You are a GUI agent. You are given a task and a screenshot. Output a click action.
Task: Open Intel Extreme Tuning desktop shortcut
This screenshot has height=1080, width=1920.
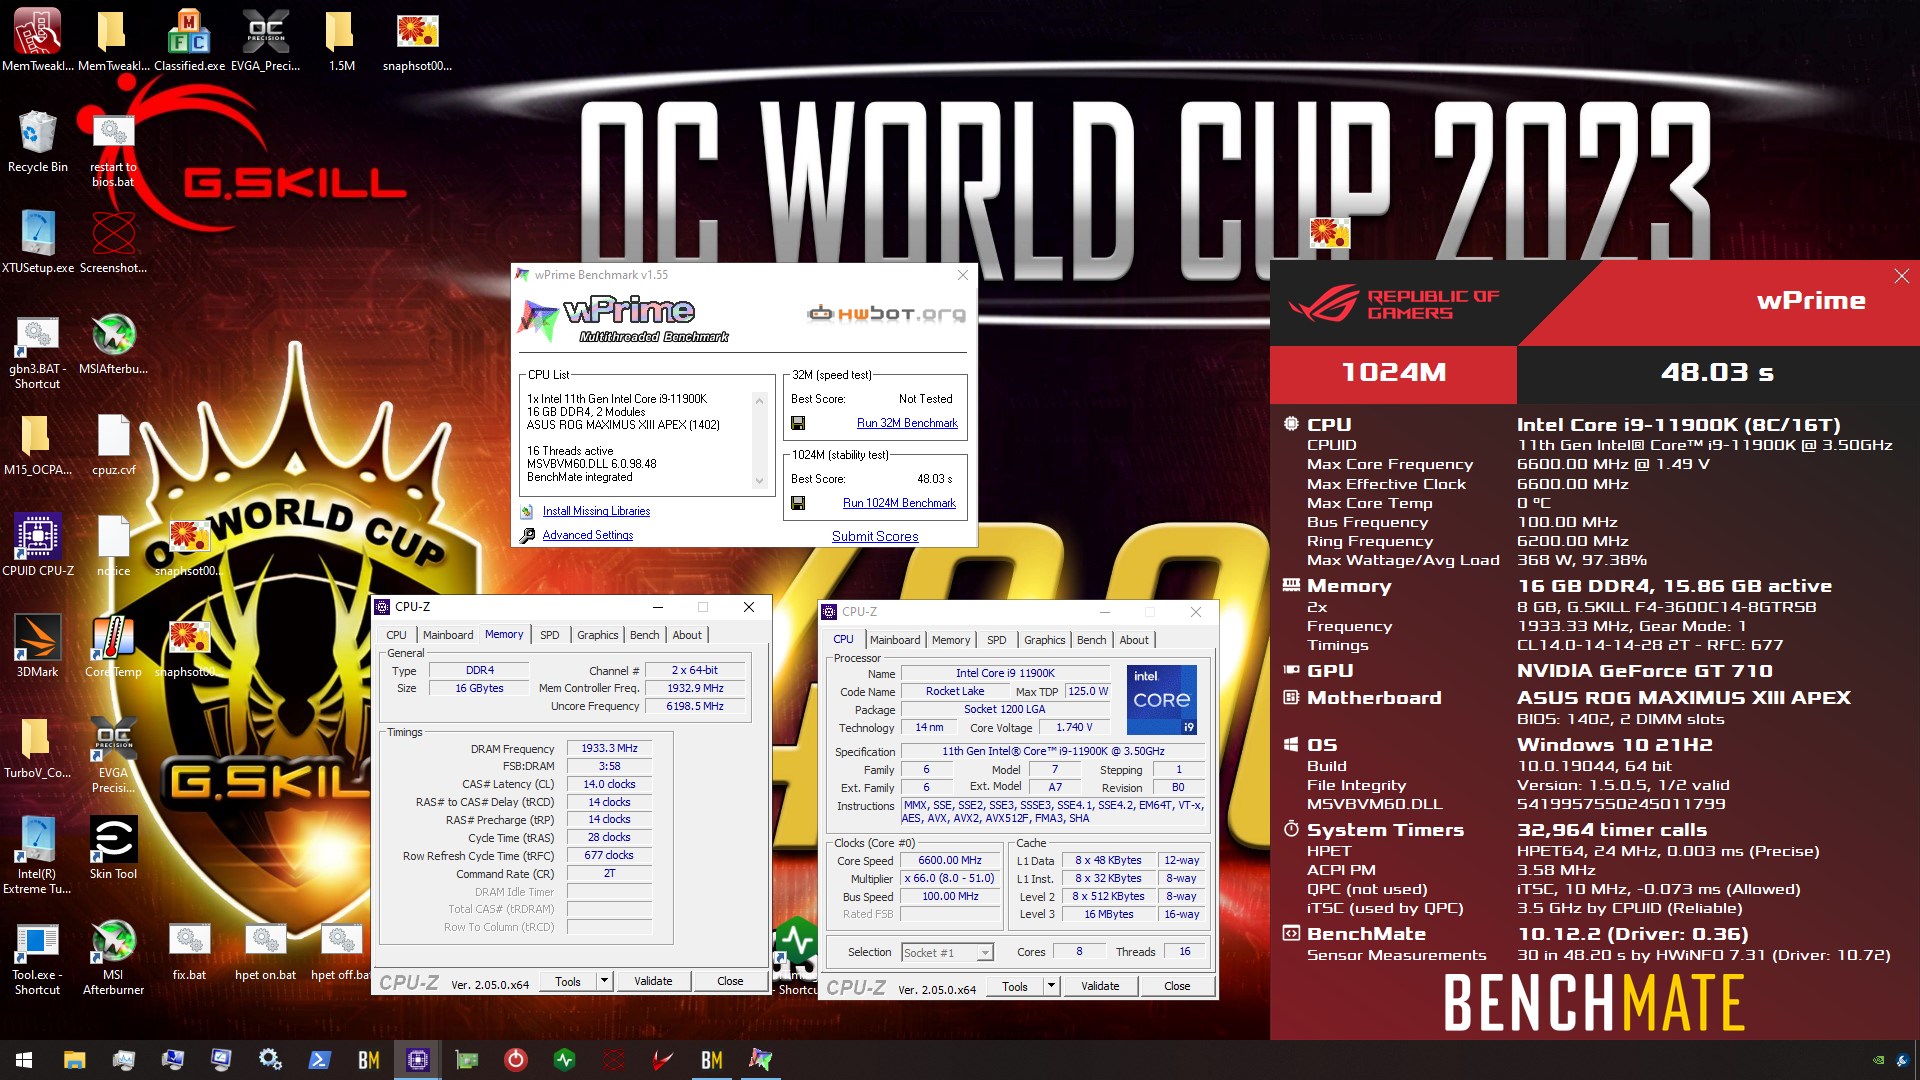(x=37, y=856)
